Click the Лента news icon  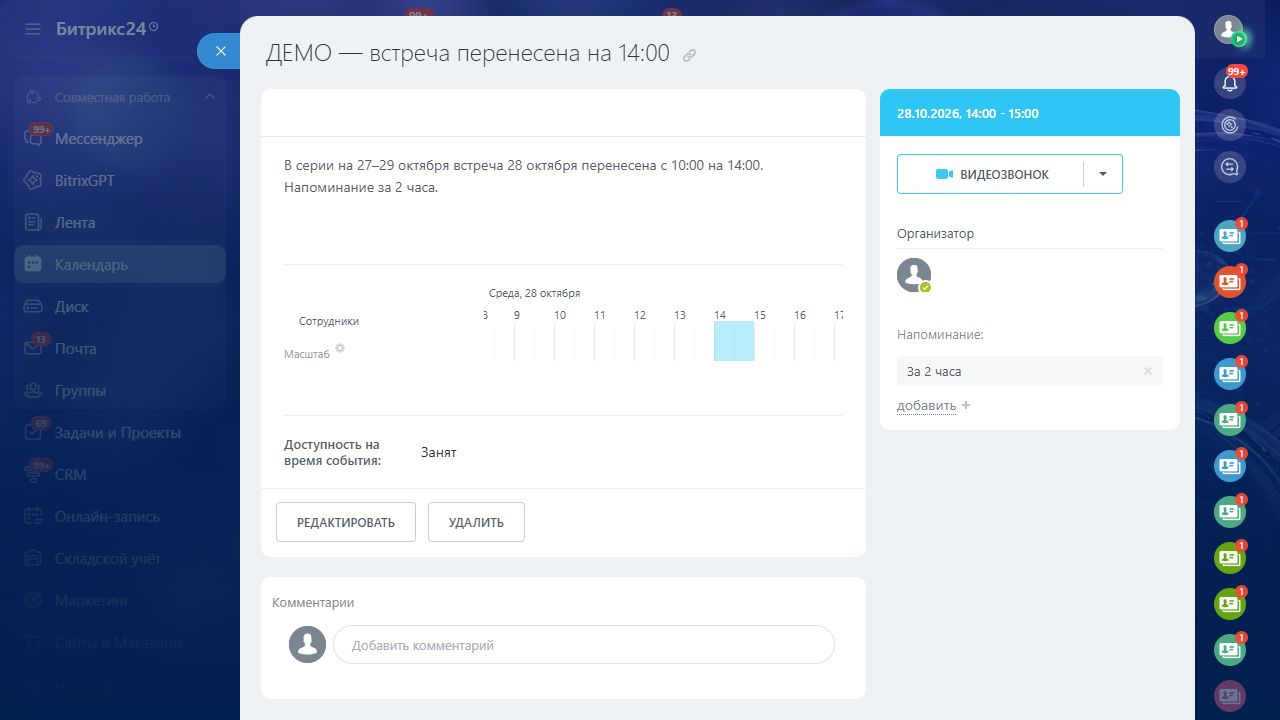tap(33, 223)
